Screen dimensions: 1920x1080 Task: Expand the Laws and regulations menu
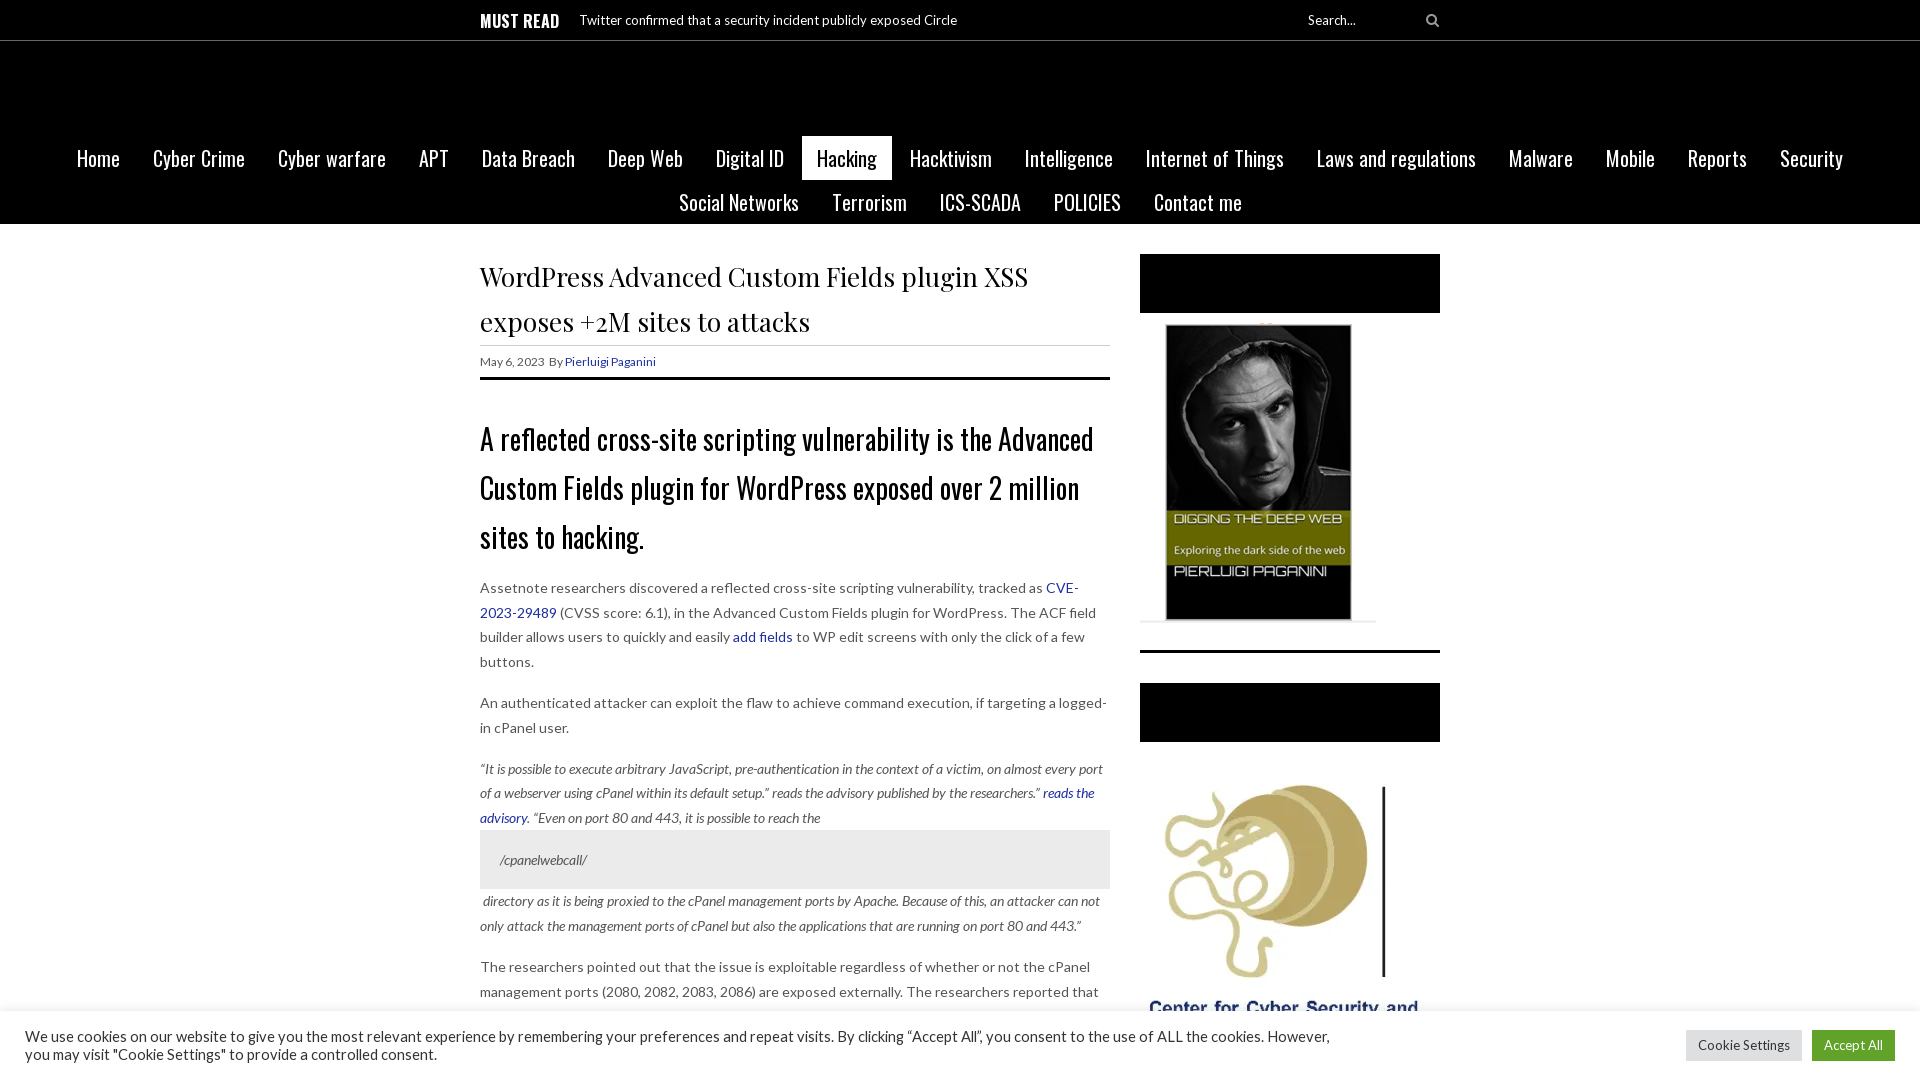(x=1395, y=158)
